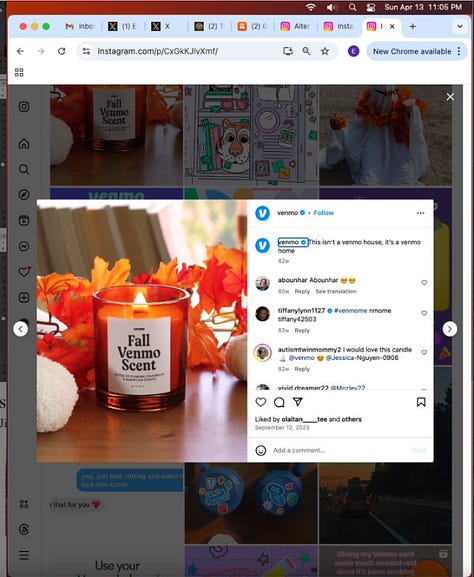Image resolution: width=474 pixels, height=577 pixels.
Task: Open the More hamburger menu in sidebar
Action: click(x=24, y=555)
